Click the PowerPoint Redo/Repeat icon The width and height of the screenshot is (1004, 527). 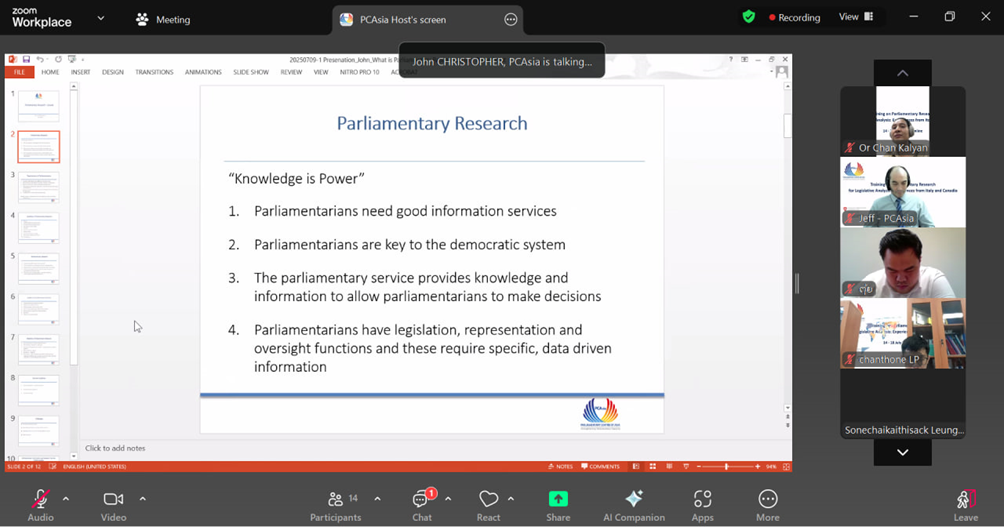(58, 60)
